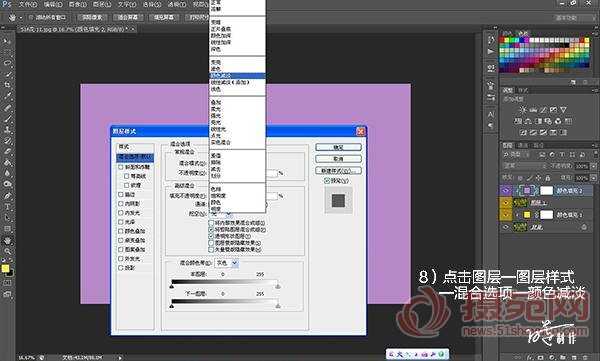Click the 确定 button
Image resolution: width=600 pixels, height=361 pixels.
coord(338,147)
